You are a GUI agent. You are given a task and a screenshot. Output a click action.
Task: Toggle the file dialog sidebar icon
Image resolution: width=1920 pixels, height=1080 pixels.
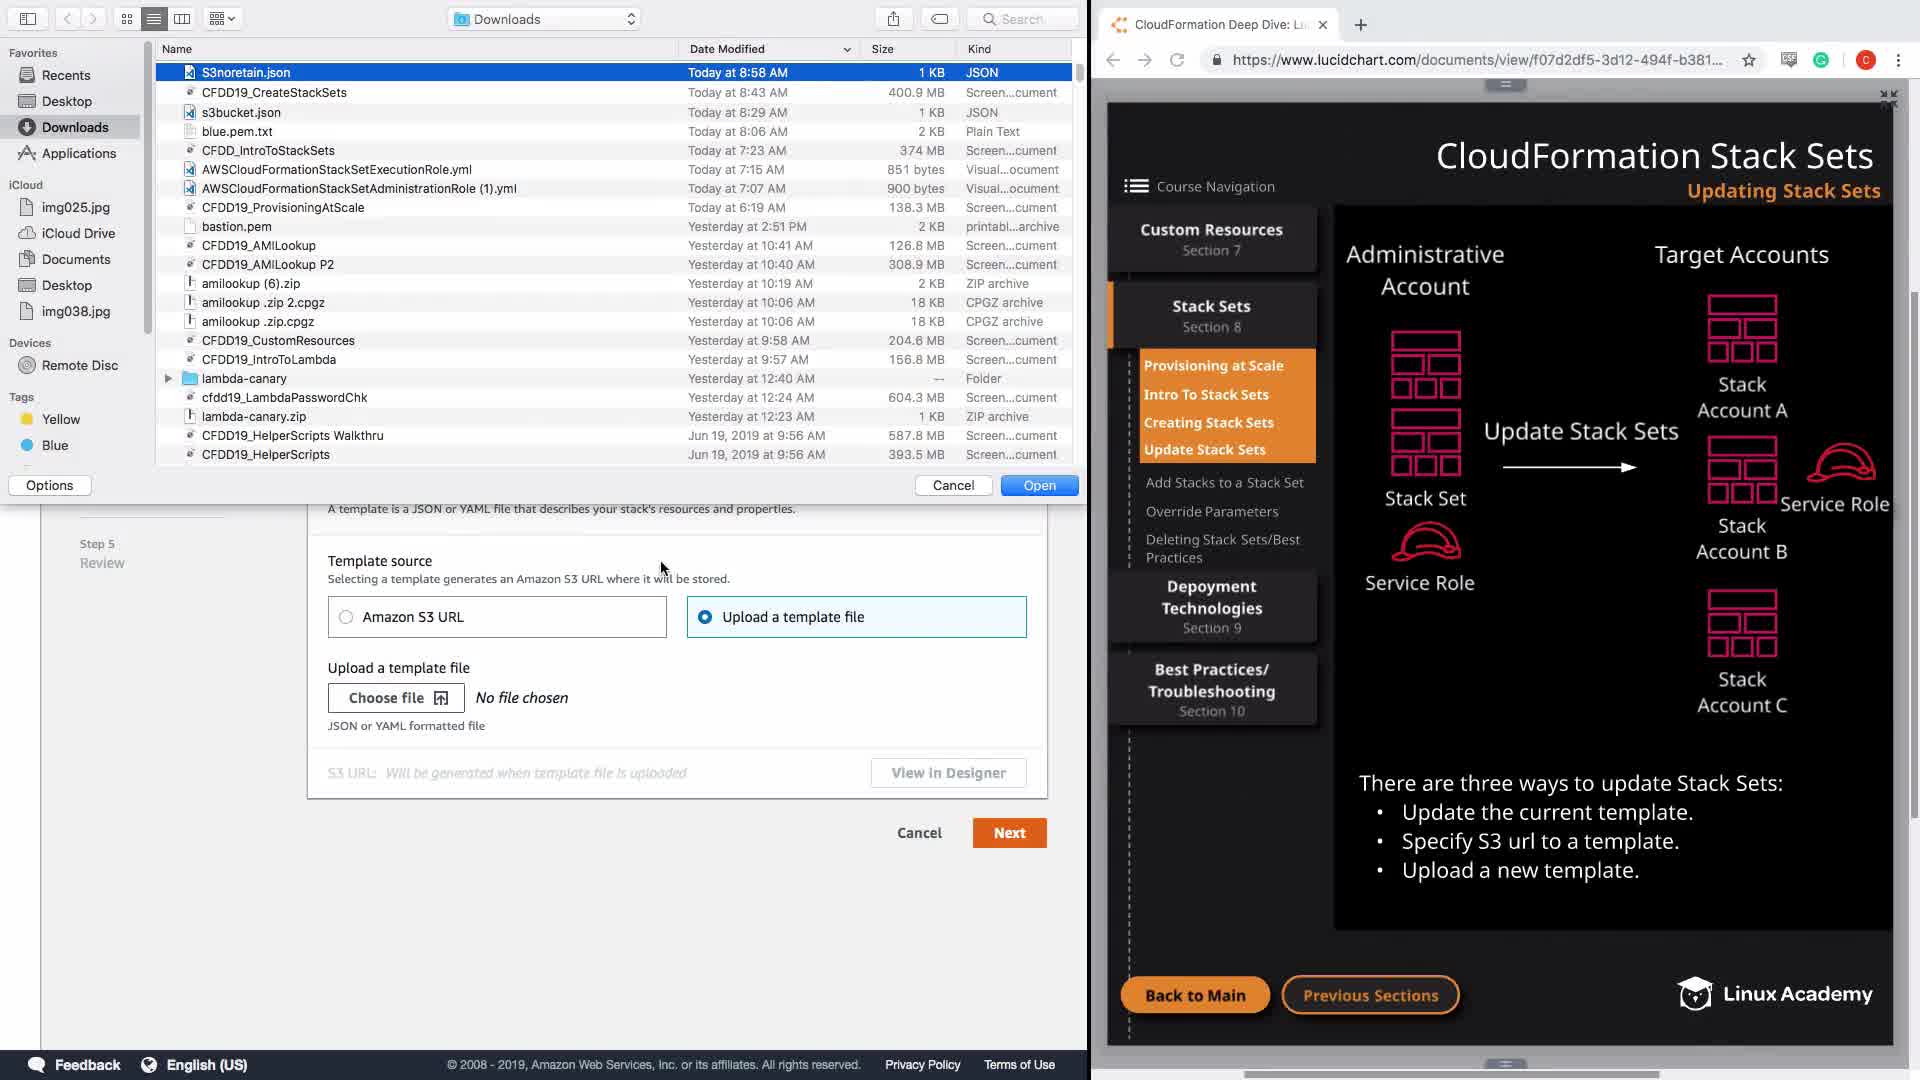coord(28,19)
